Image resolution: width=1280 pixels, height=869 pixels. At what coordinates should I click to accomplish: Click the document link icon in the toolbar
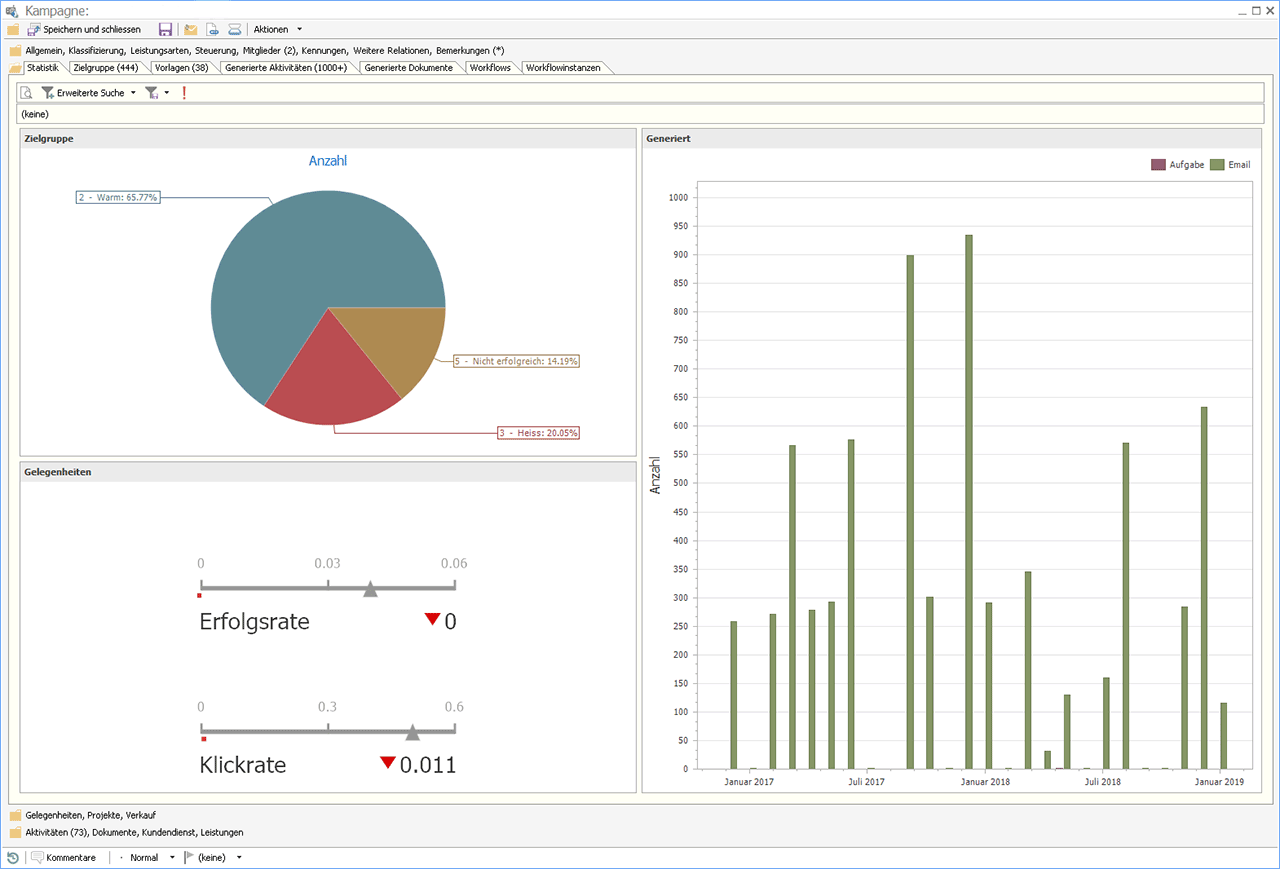212,30
